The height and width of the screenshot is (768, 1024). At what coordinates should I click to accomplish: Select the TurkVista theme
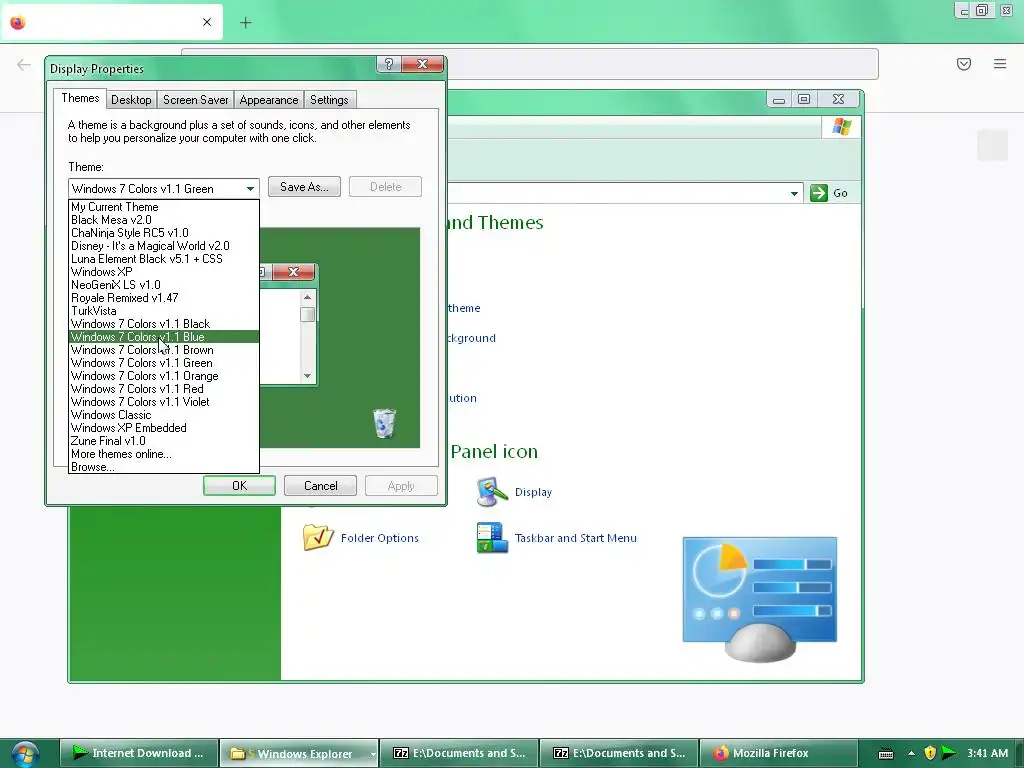164,311
